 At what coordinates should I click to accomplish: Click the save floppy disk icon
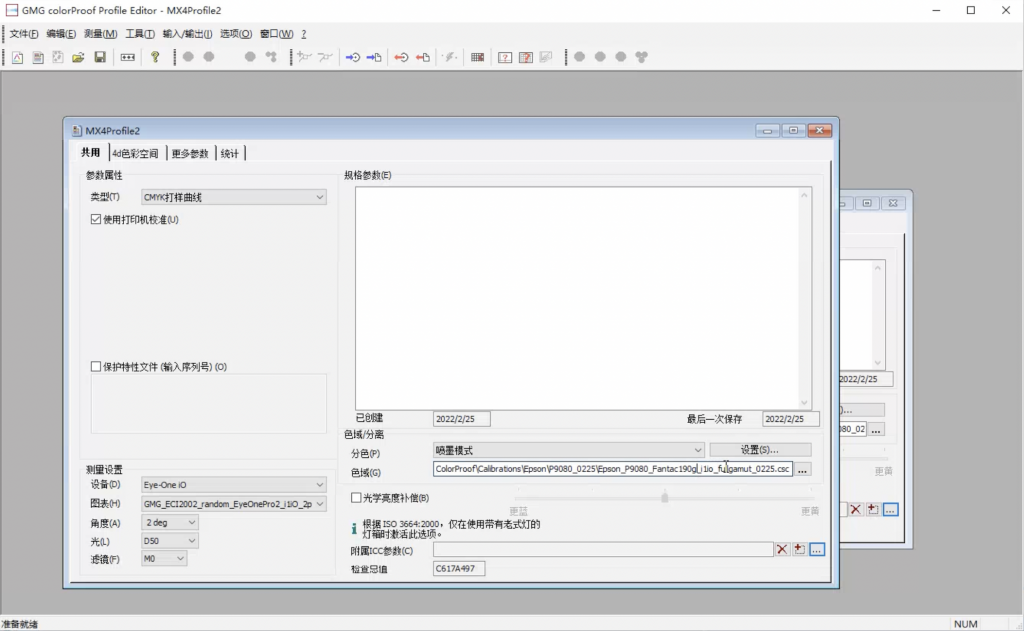(100, 57)
